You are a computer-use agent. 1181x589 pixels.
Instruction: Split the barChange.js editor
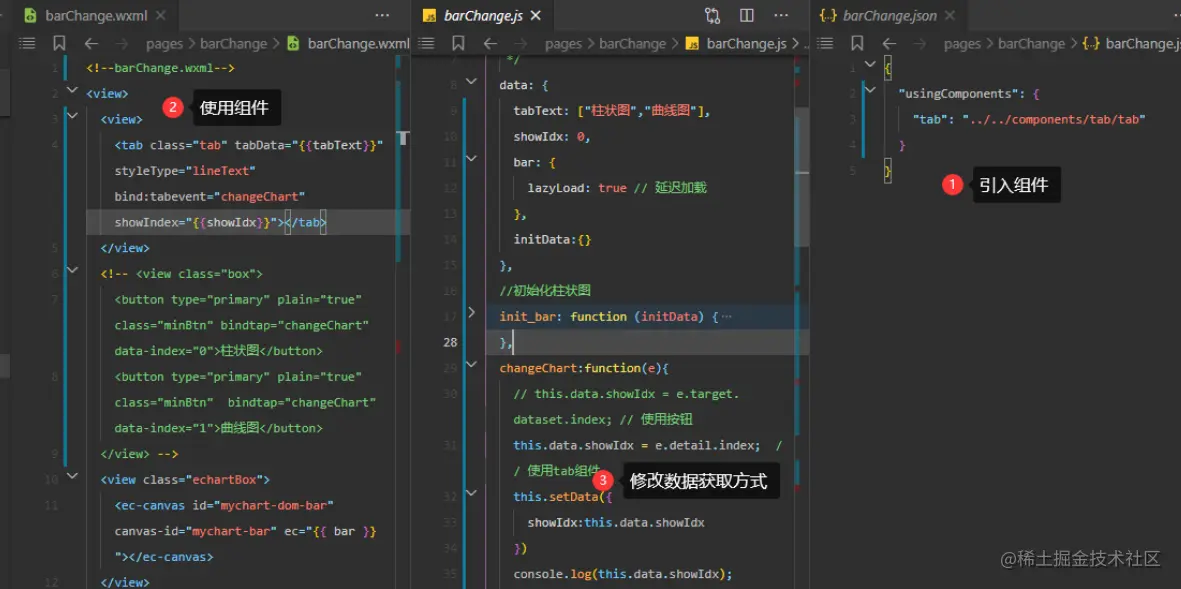coord(747,15)
